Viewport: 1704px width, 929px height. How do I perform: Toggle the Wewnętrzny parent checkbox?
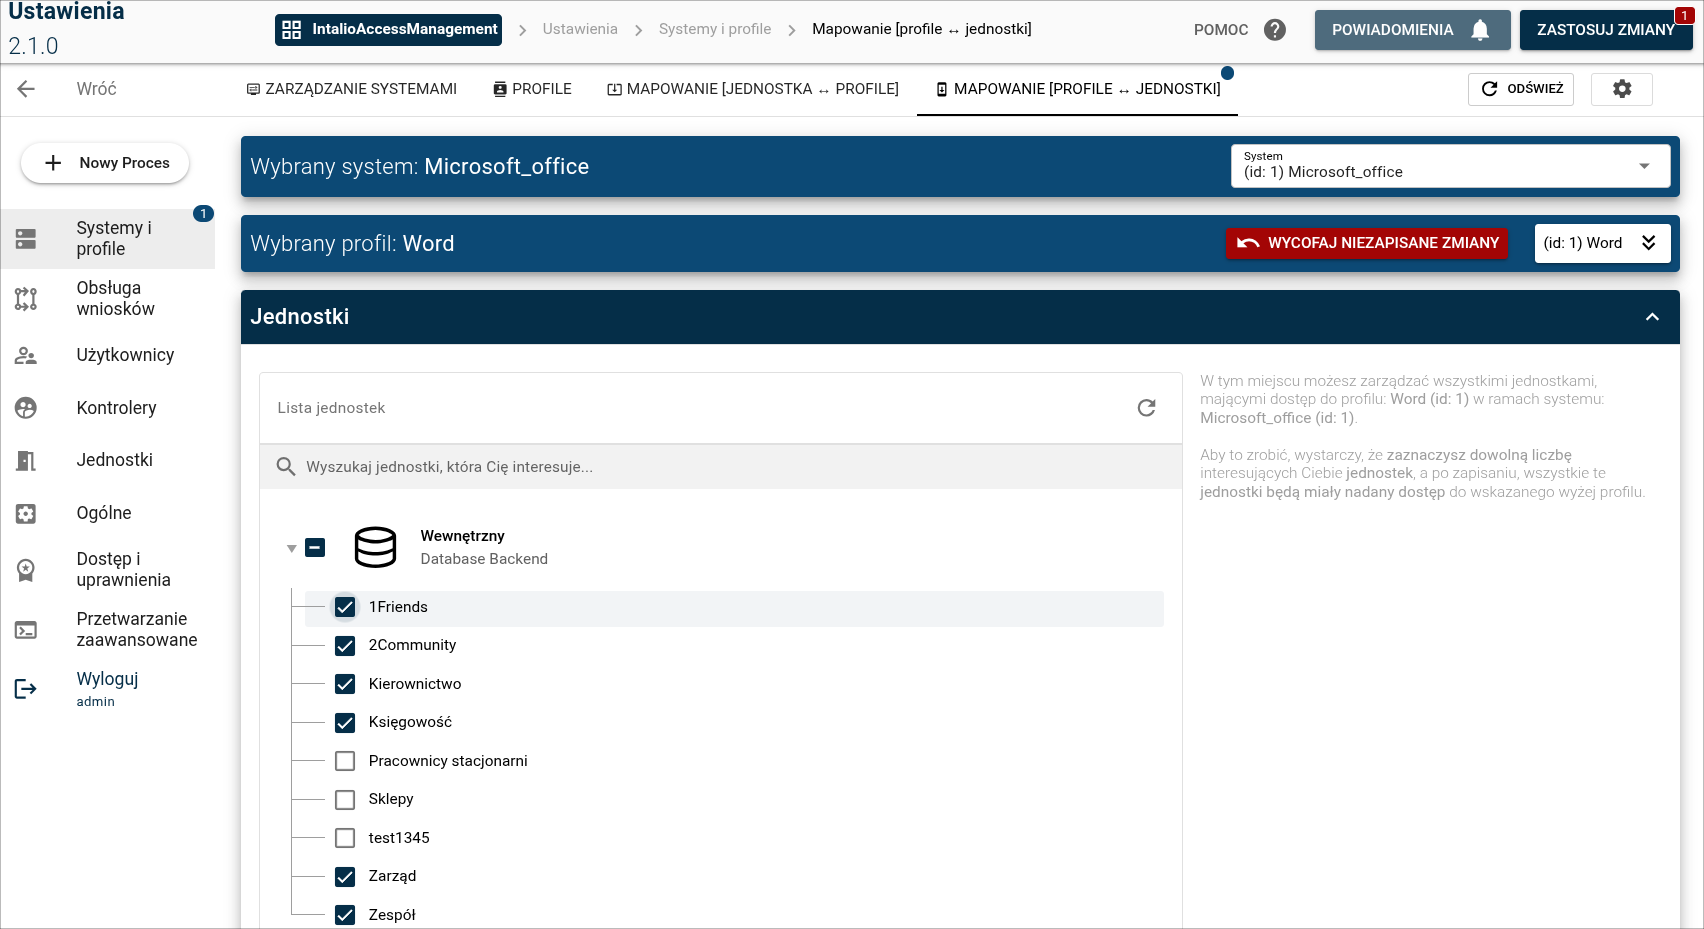coord(315,548)
